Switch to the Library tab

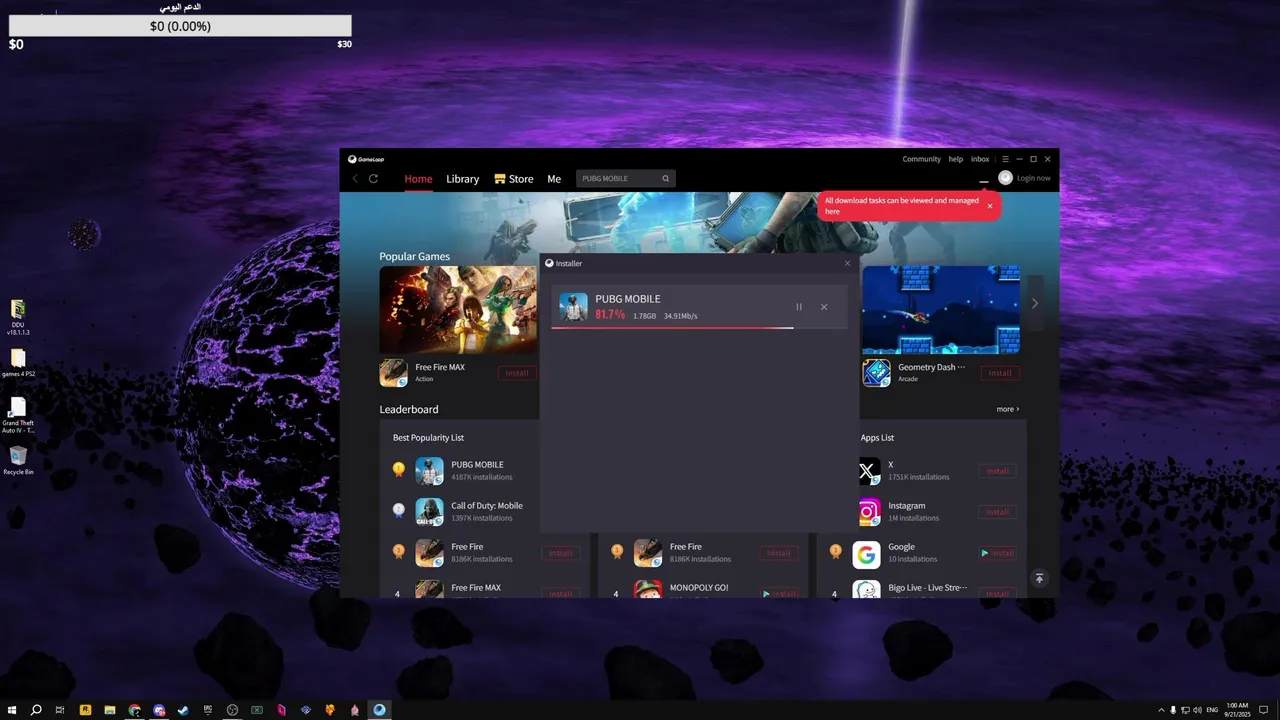click(462, 179)
